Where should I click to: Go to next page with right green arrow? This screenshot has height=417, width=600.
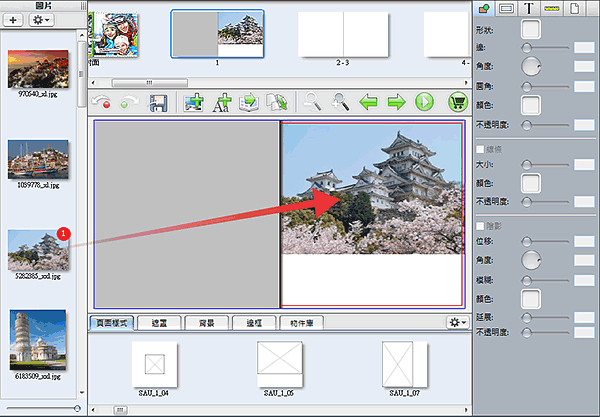tap(396, 103)
